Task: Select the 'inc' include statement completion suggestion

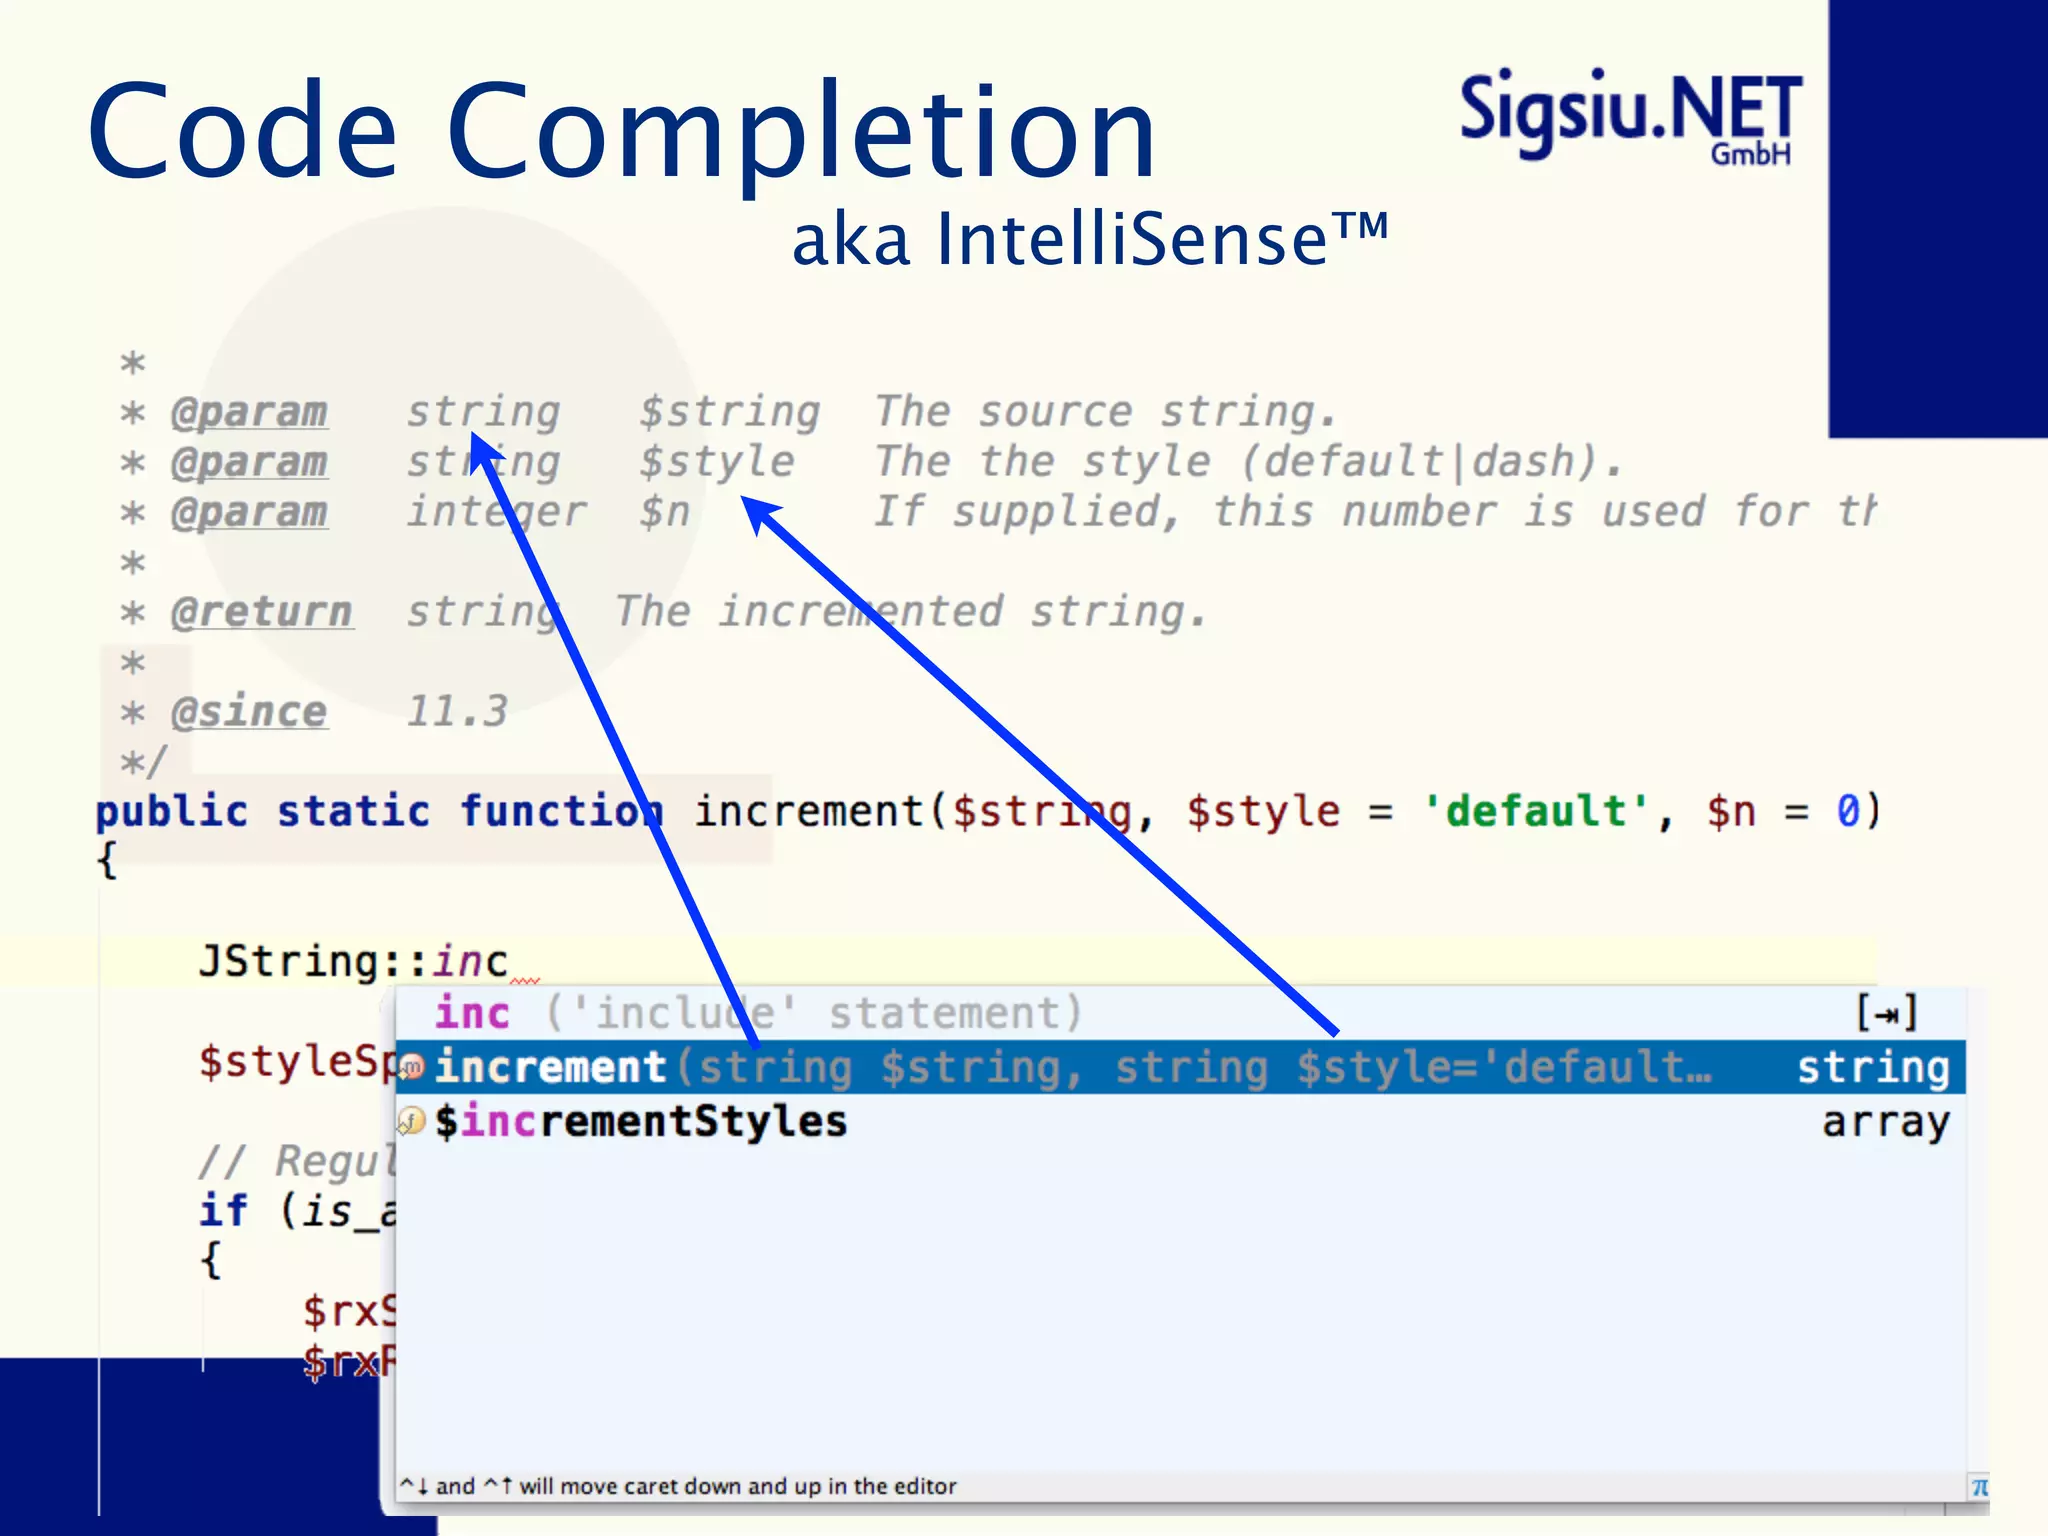Action: [x=1180, y=1013]
